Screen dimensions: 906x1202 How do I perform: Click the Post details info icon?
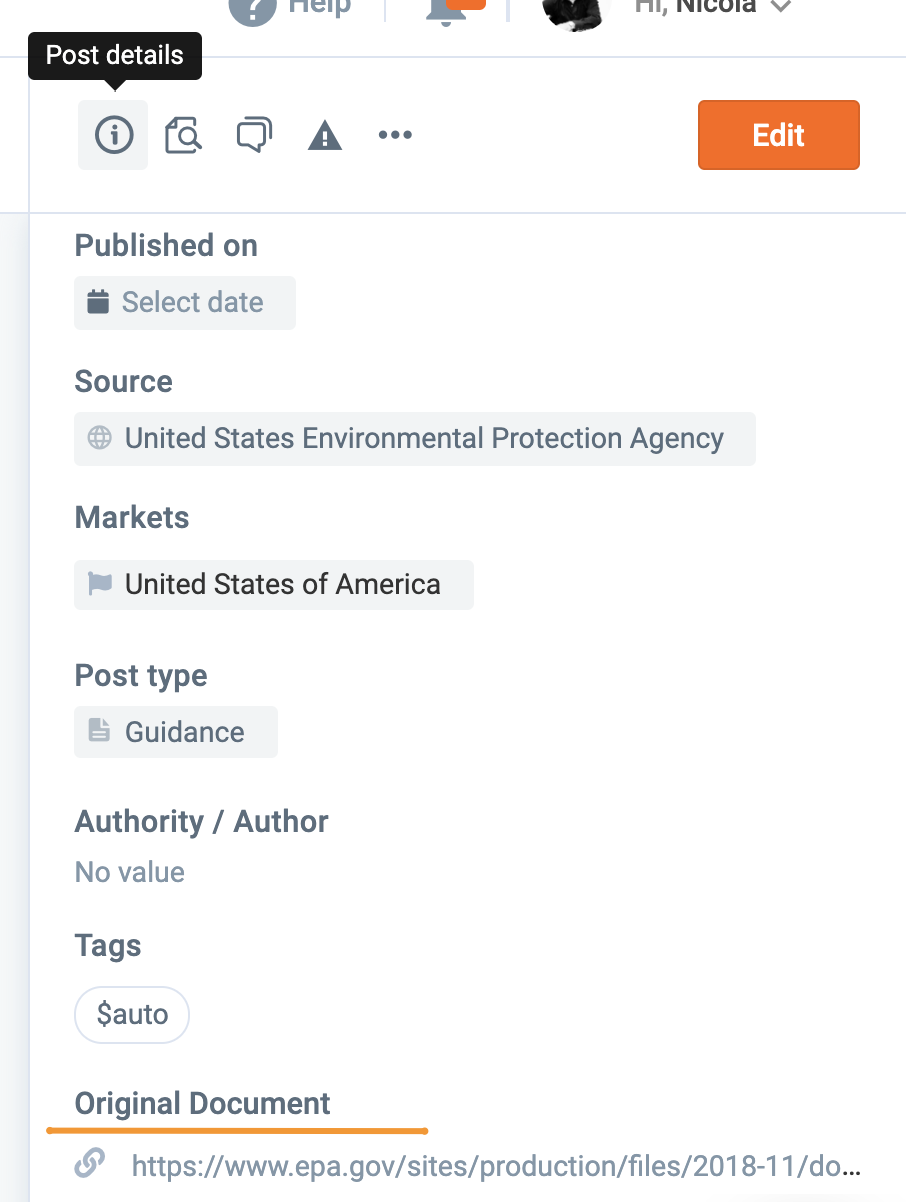pos(113,135)
